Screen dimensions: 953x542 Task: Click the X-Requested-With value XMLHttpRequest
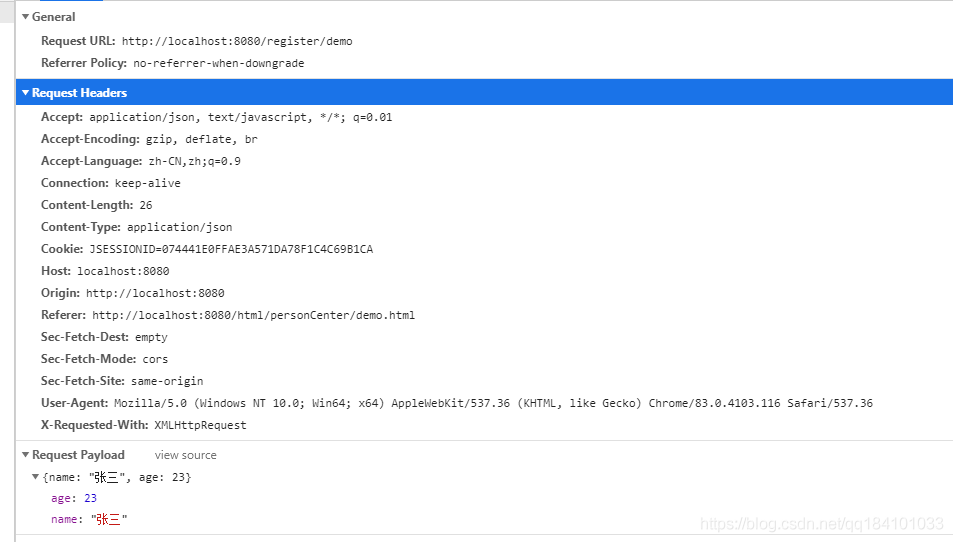(200, 425)
